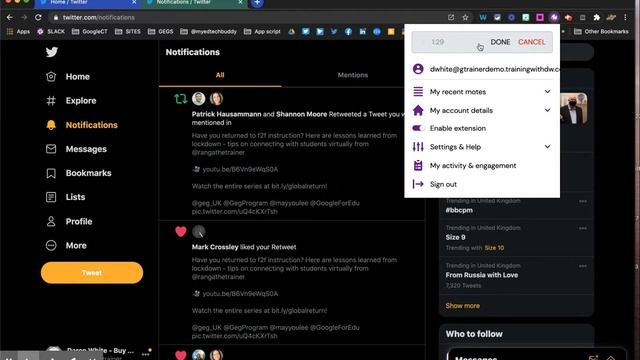The width and height of the screenshot is (640, 360).
Task: Reload the page with the refresh icon
Action: pyautogui.click(x=38, y=18)
